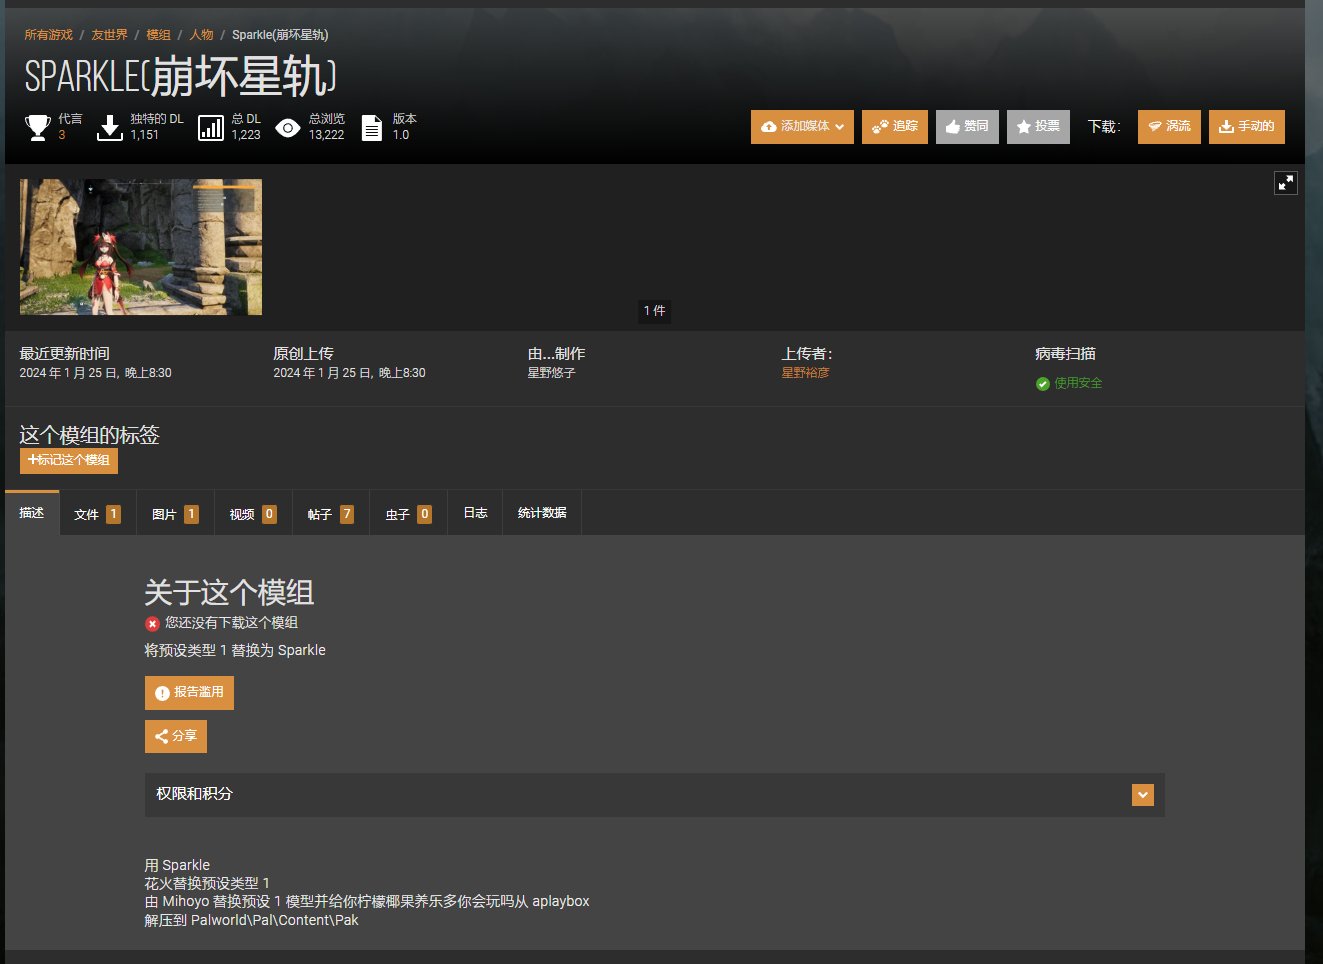Viewport: 1323px width, 964px height.
Task: Go to 友世界 breadcrumb link
Action: coord(109,35)
